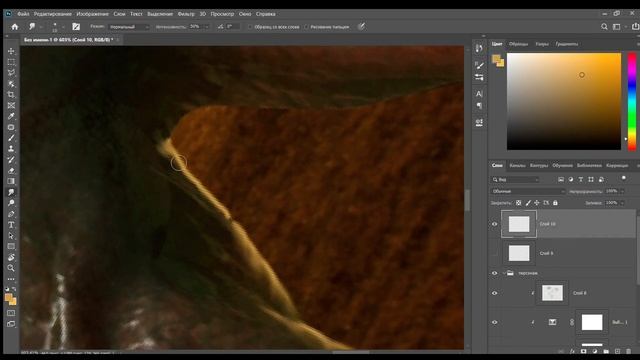Image resolution: width=640 pixels, height=360 pixels.
Task: Hide layer Слой 8
Action: coord(494,293)
